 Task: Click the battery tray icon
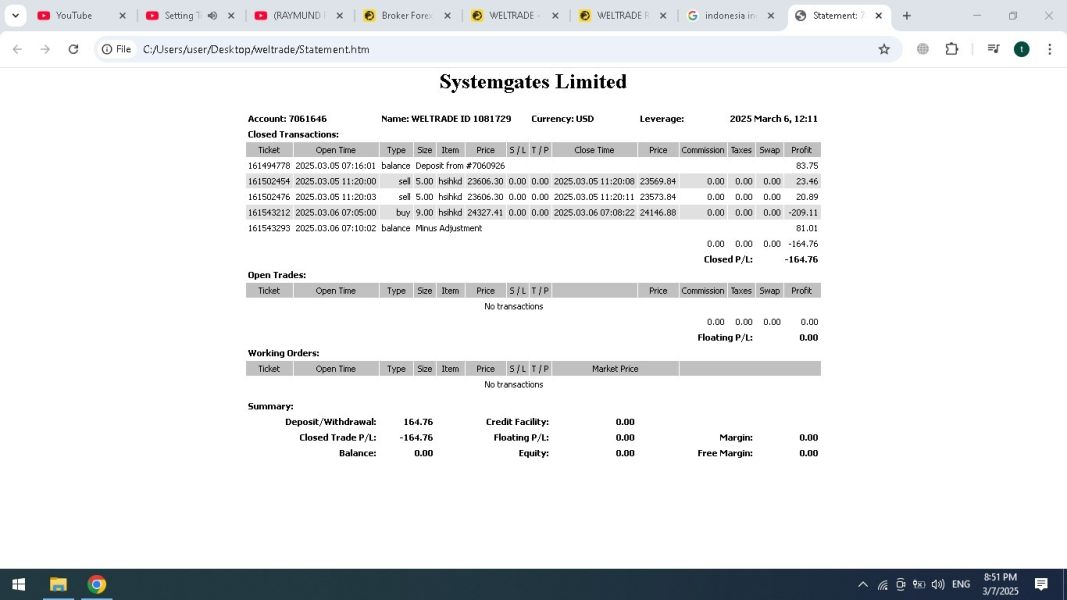[919, 584]
